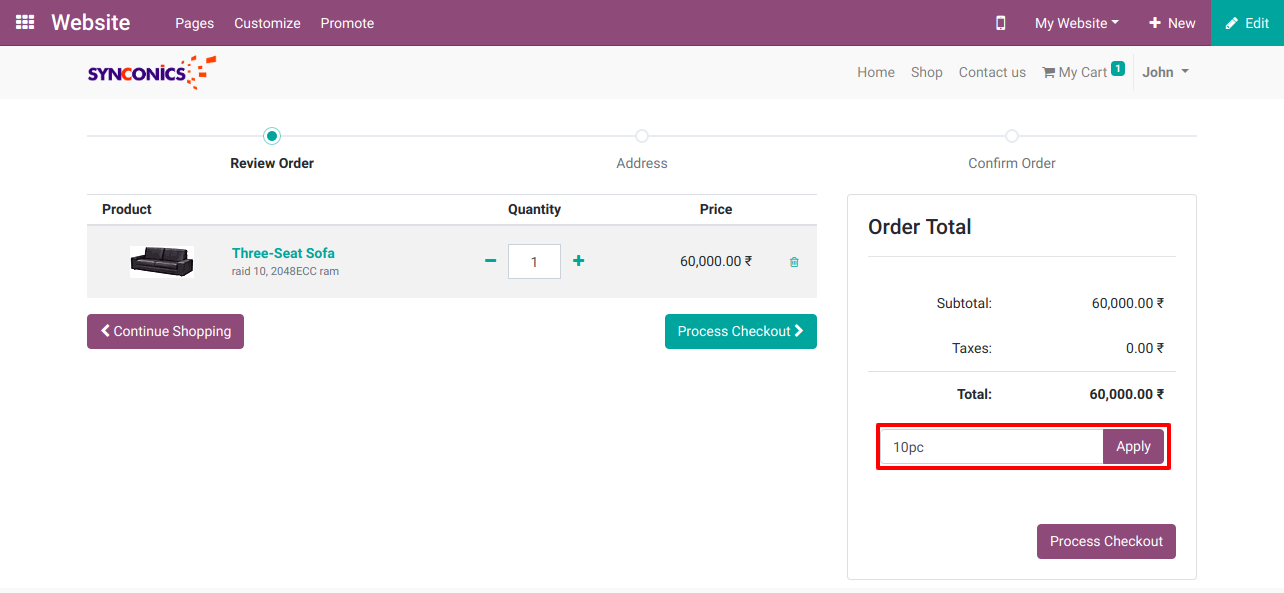The height and width of the screenshot is (593, 1284).
Task: Click the Synconics logo
Action: pos(151,72)
